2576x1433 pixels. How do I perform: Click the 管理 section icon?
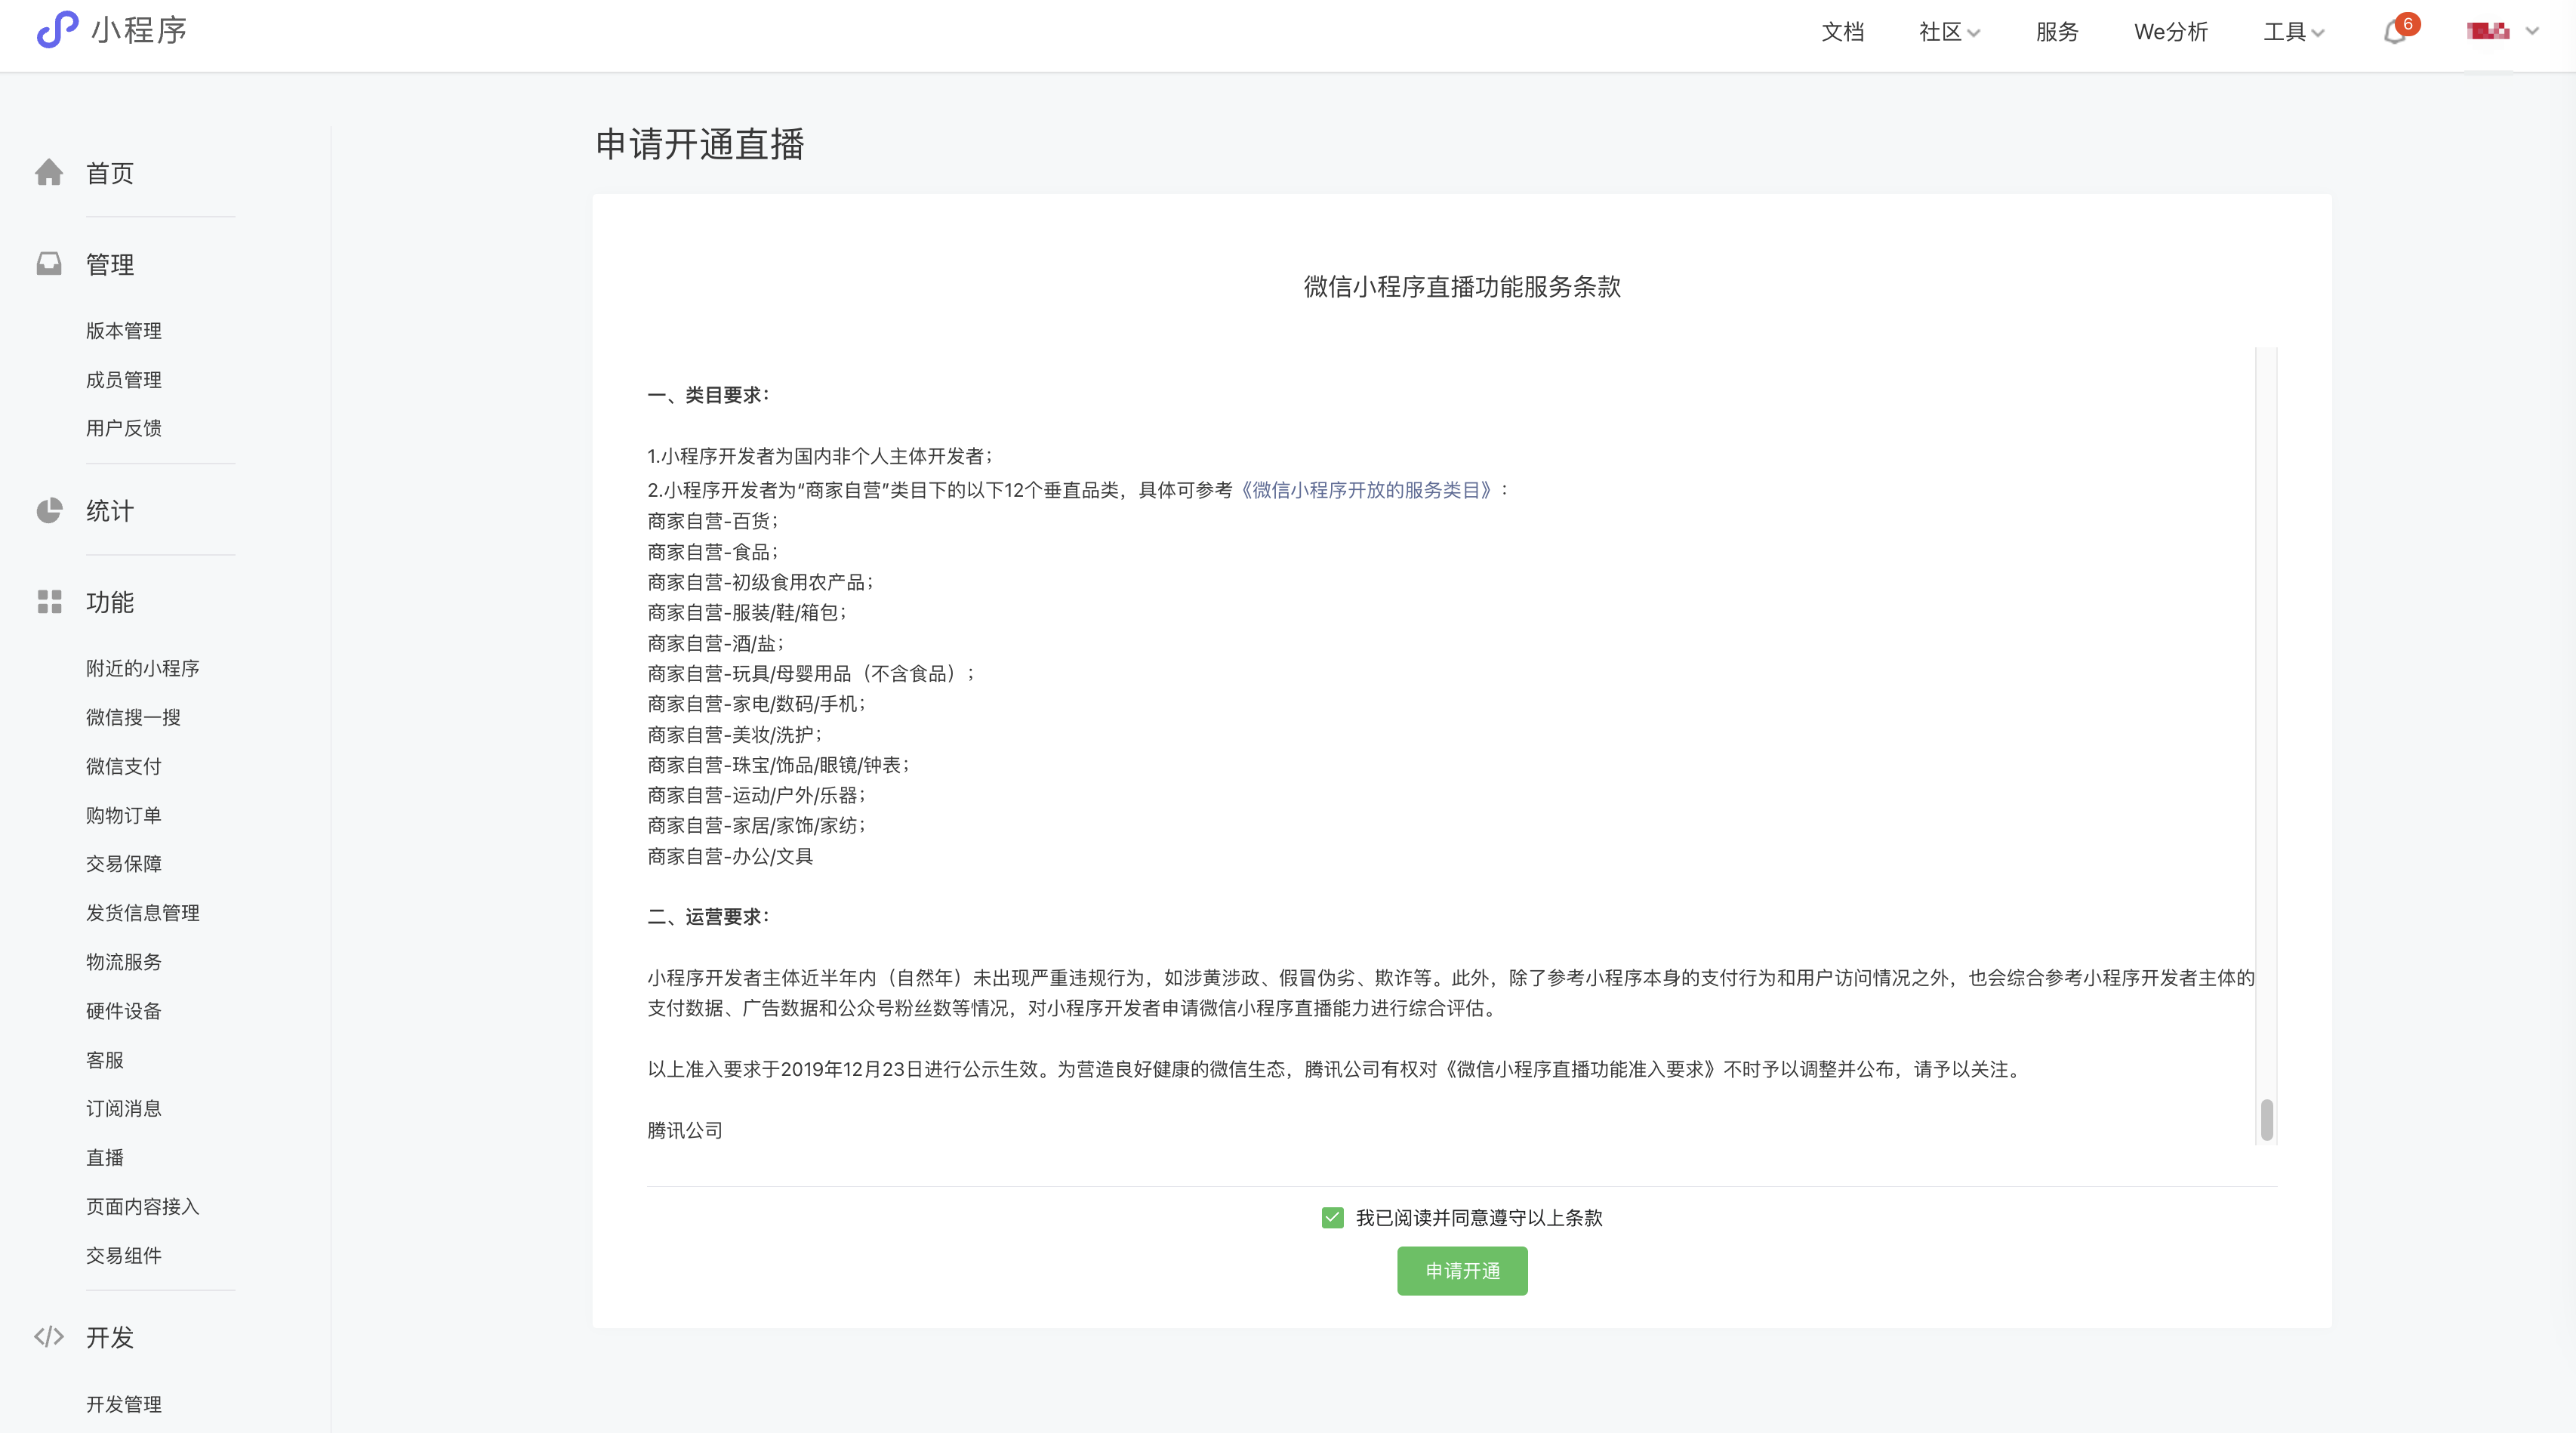[50, 263]
